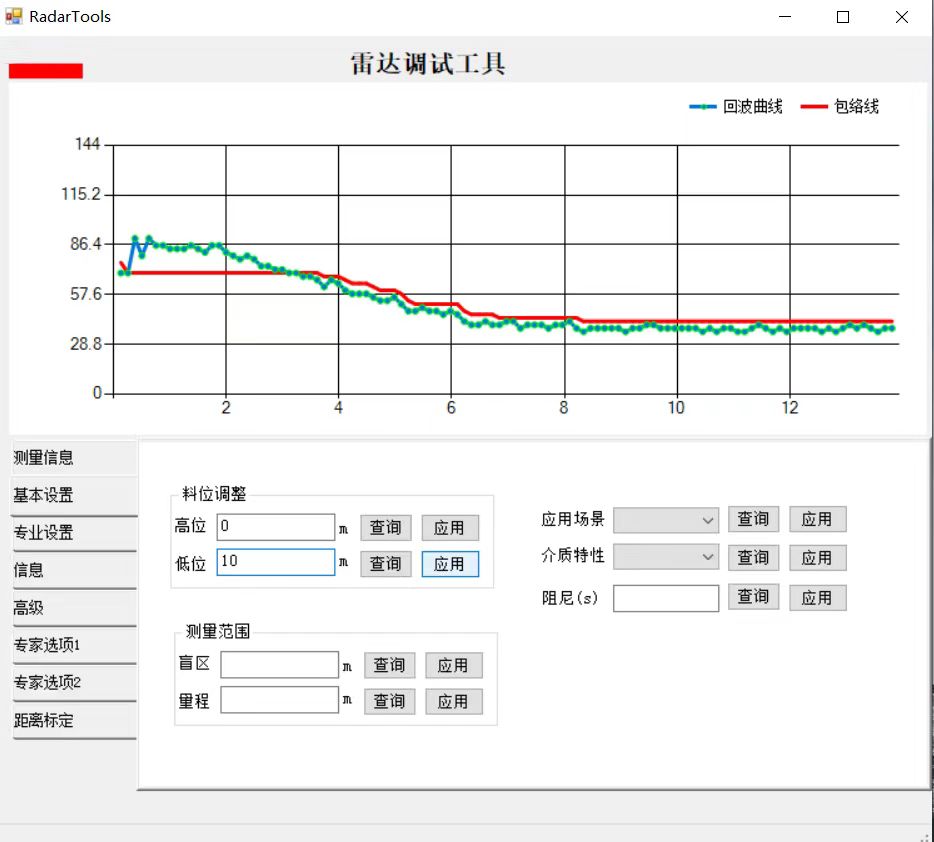Go to the 距离标定 tab
The image size is (934, 842).
click(74, 720)
